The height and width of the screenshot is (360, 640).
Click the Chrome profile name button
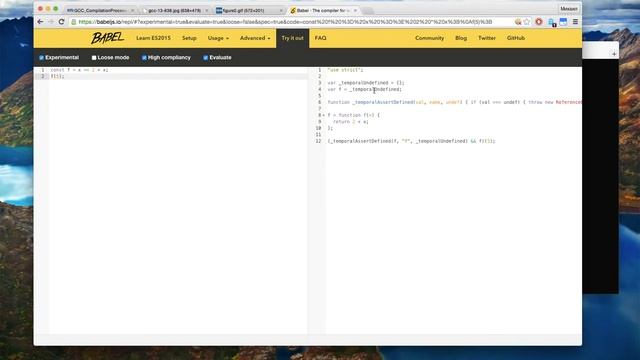click(569, 9)
